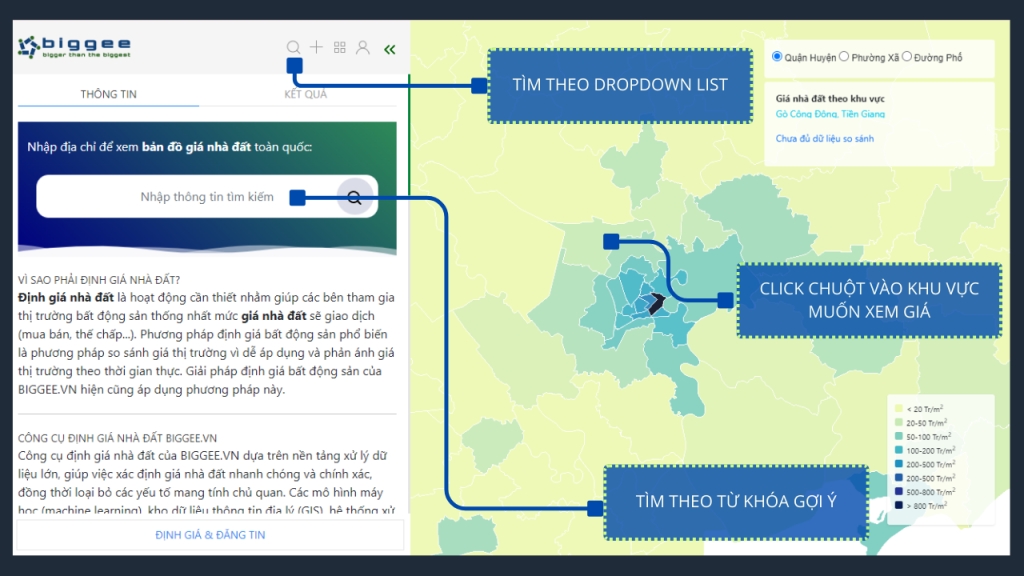Click the '> 800 Tr/m²' legend swatch

897,507
